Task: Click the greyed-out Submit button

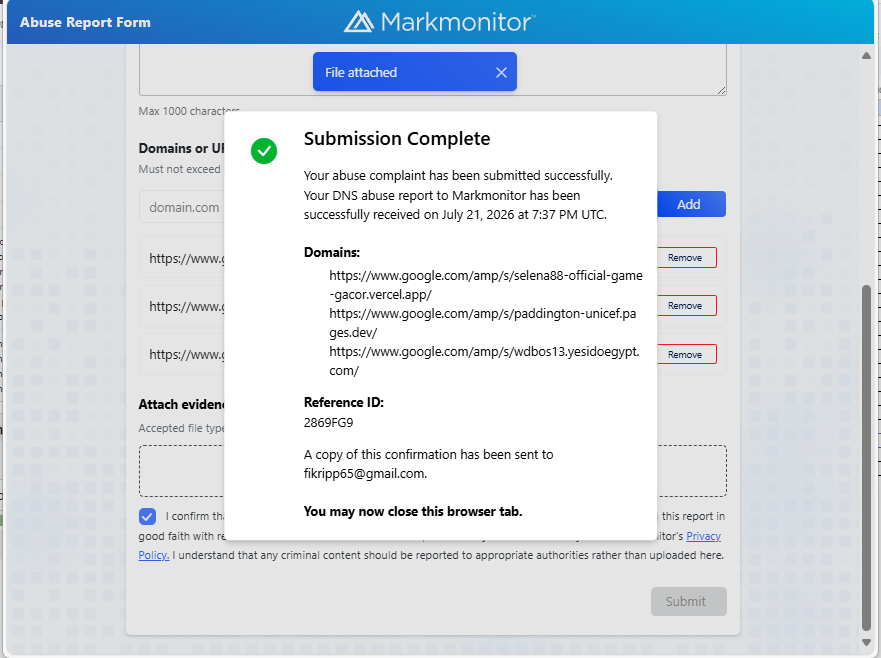Action: [688, 601]
